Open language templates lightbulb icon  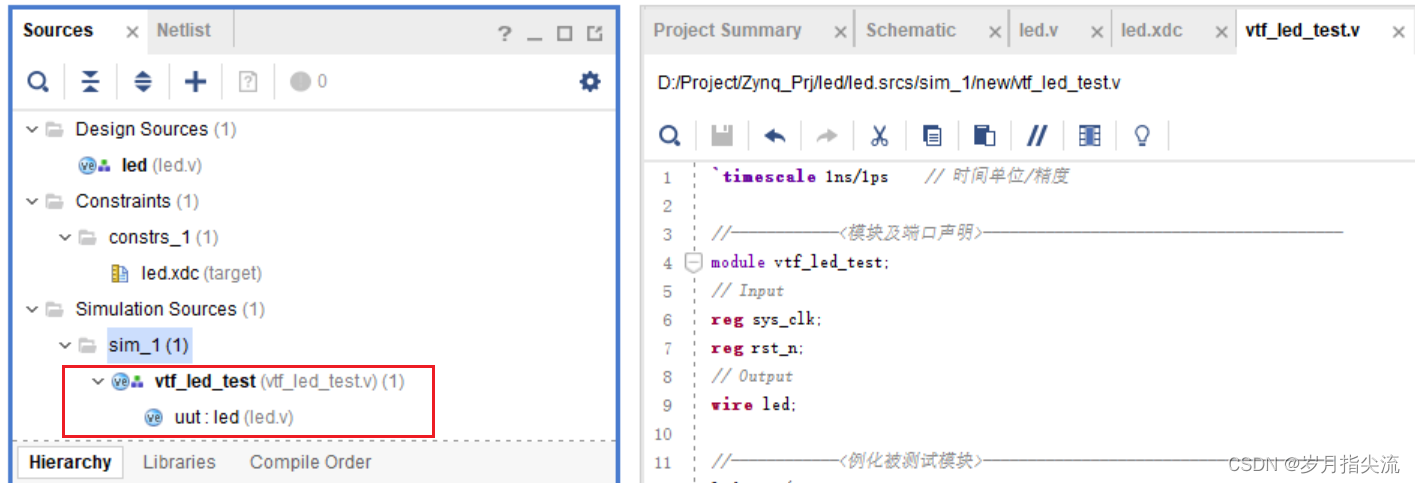click(x=1142, y=135)
